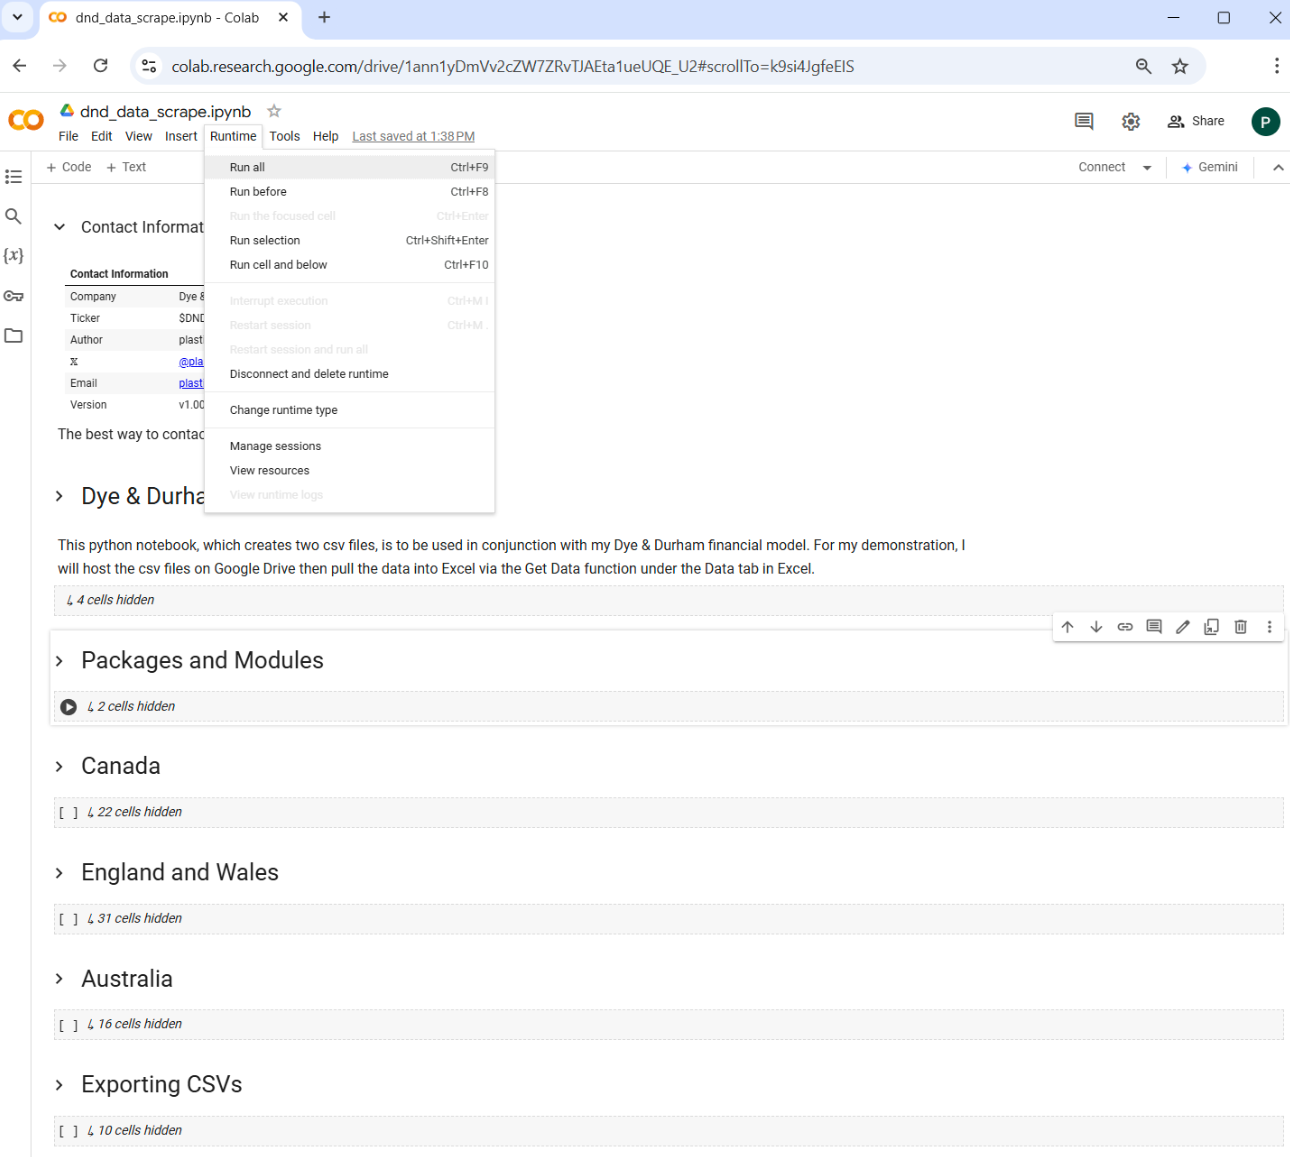The height and width of the screenshot is (1157, 1290).
Task: Click the Connect button
Action: 1102,168
